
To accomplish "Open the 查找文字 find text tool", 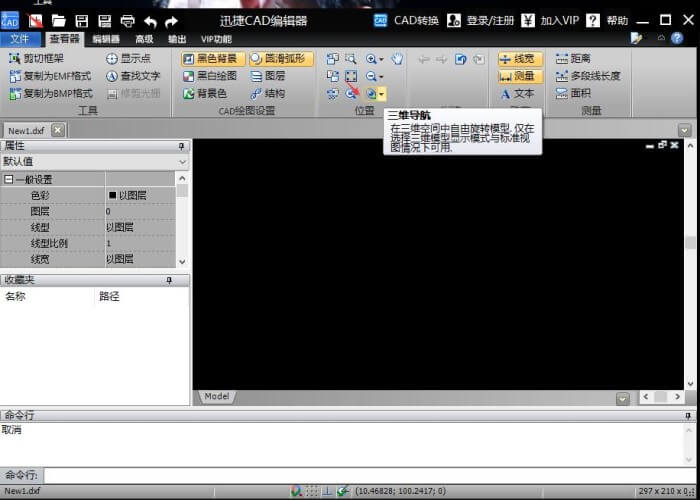I will point(133,76).
